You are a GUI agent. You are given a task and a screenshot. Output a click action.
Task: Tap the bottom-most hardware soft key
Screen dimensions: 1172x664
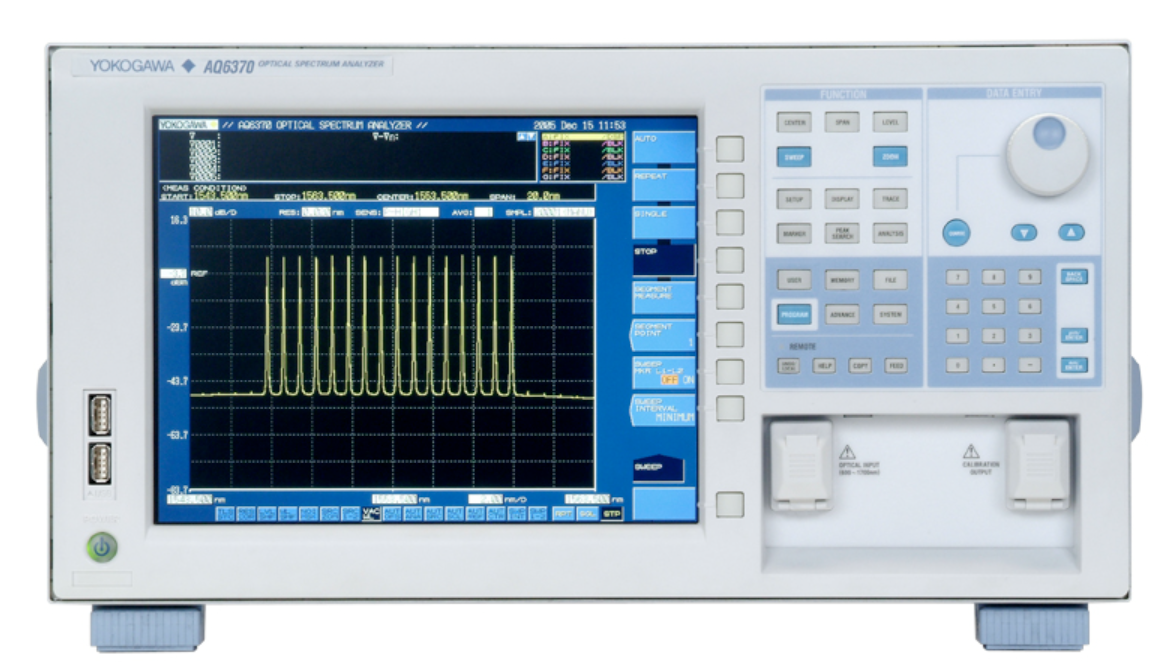[x=730, y=505]
